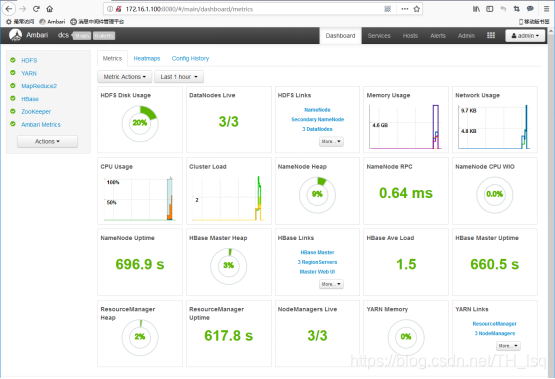Open the browser library icon
The height and width of the screenshot is (379, 555).
(x=476, y=9)
